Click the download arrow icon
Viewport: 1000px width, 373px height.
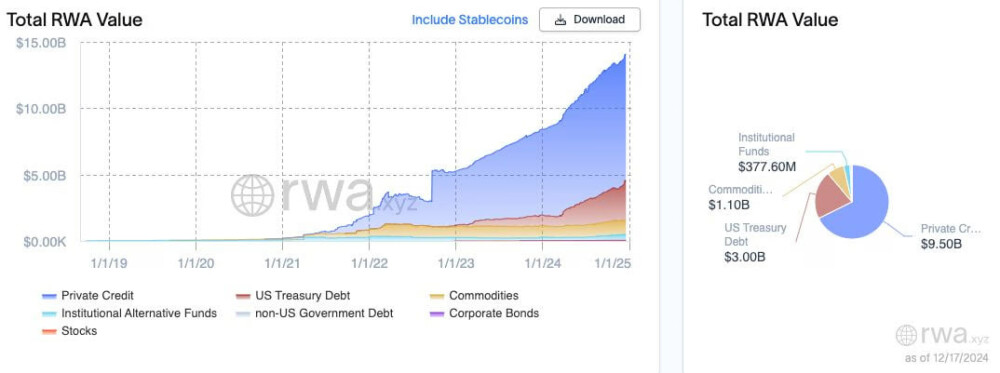[x=560, y=20]
